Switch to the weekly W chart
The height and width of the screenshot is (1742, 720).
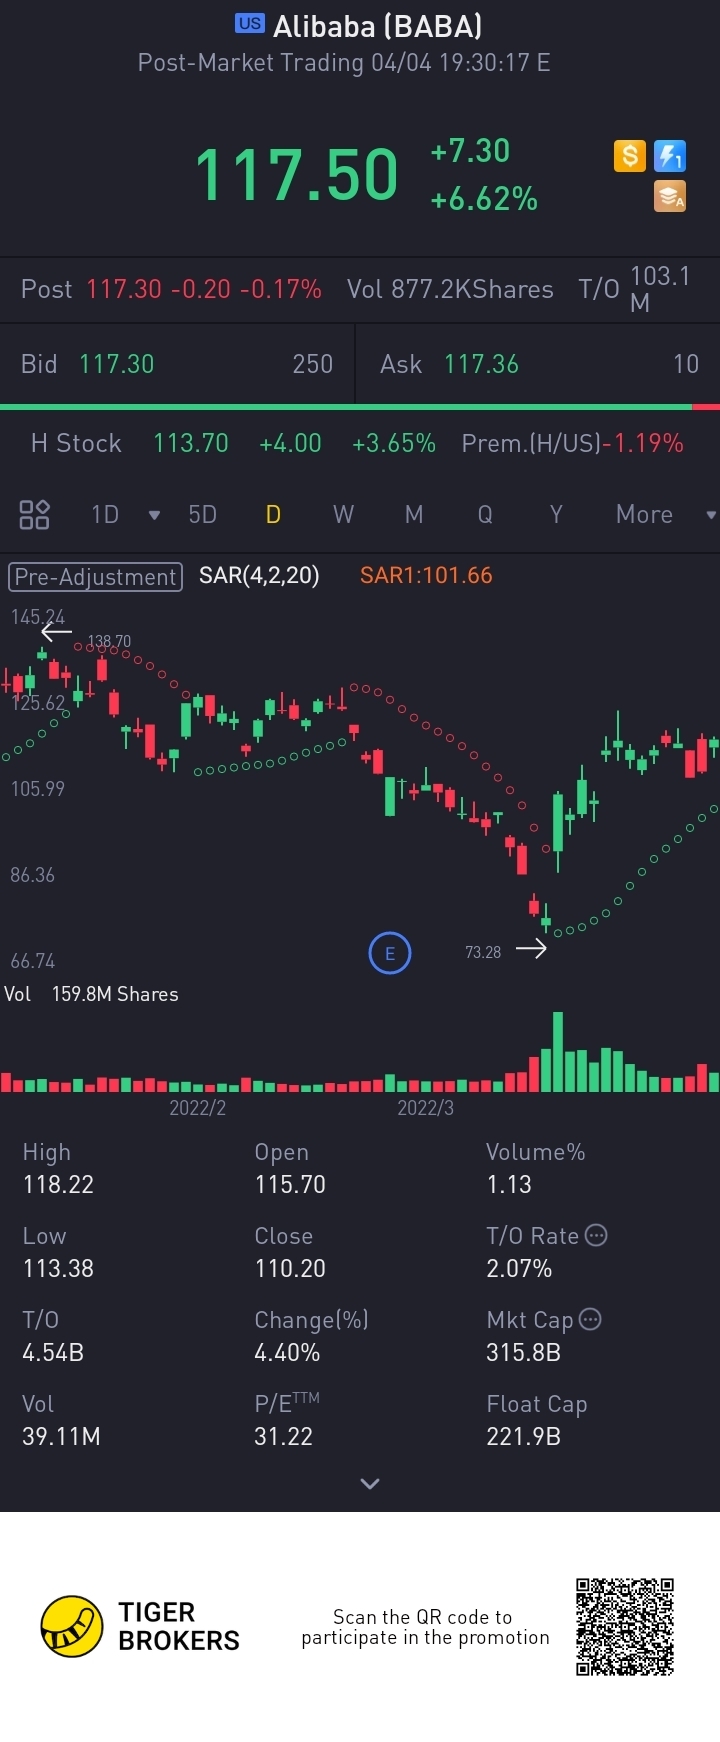coord(343,514)
